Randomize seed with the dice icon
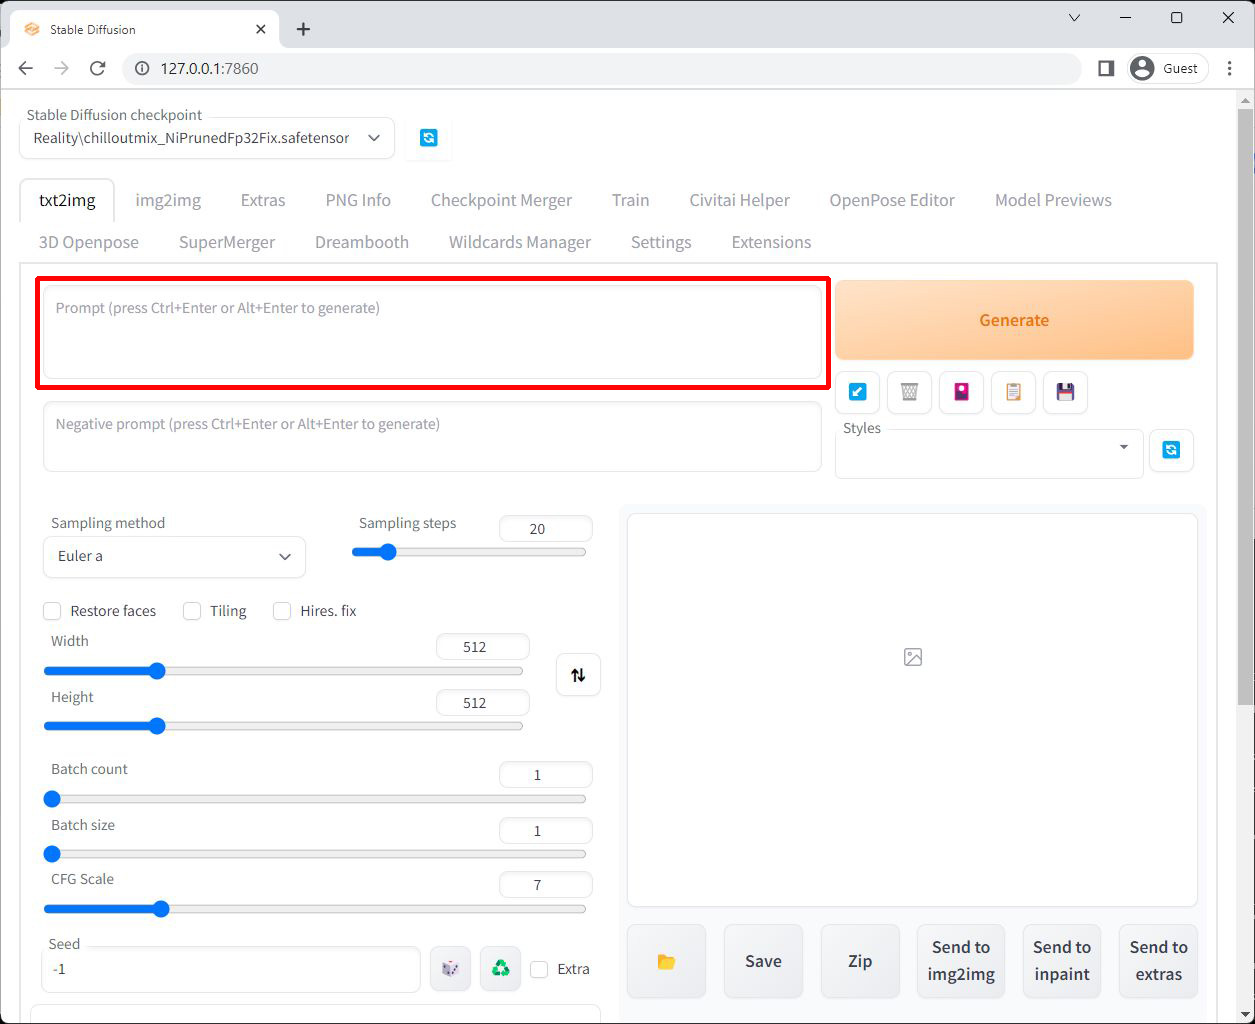Screen dimensions: 1255x1024 (450, 969)
